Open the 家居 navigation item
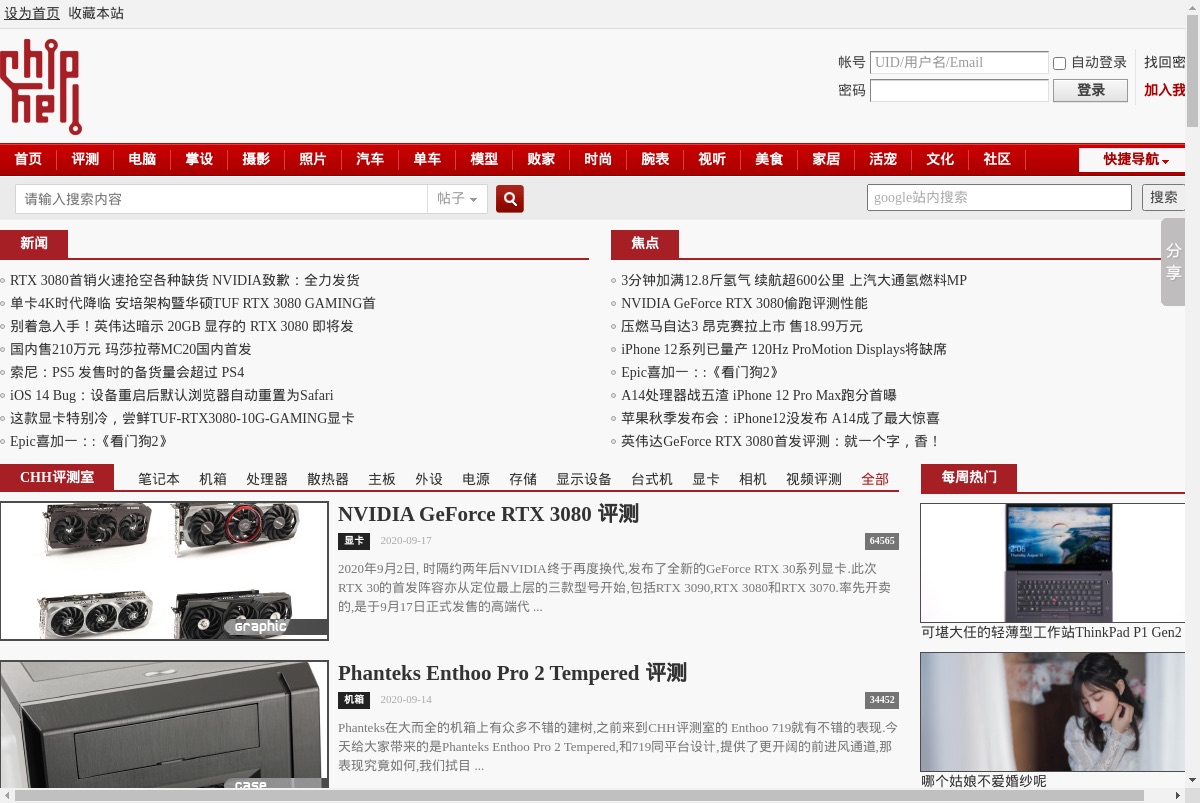Viewport: 1200px width, 803px height. pos(826,160)
